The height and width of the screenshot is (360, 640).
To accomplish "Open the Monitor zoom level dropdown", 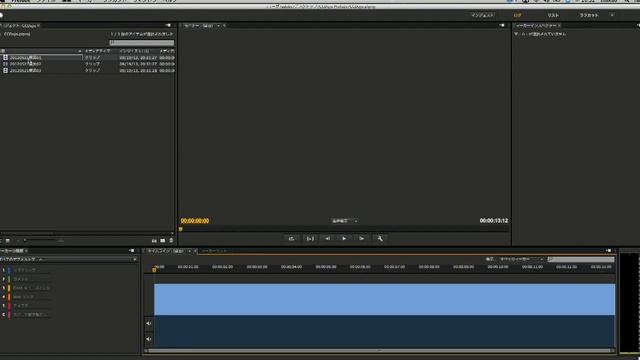I will point(344,221).
